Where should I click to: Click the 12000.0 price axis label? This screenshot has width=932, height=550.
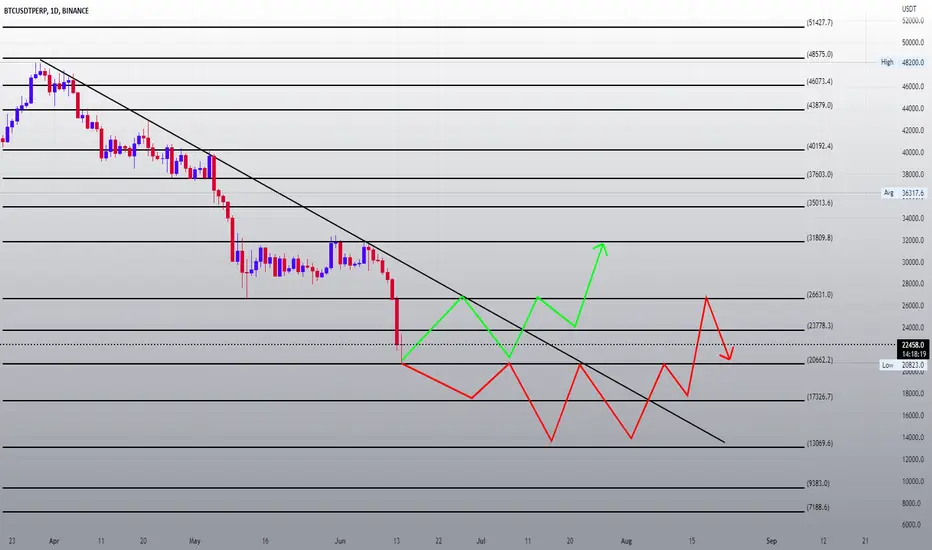click(913, 460)
